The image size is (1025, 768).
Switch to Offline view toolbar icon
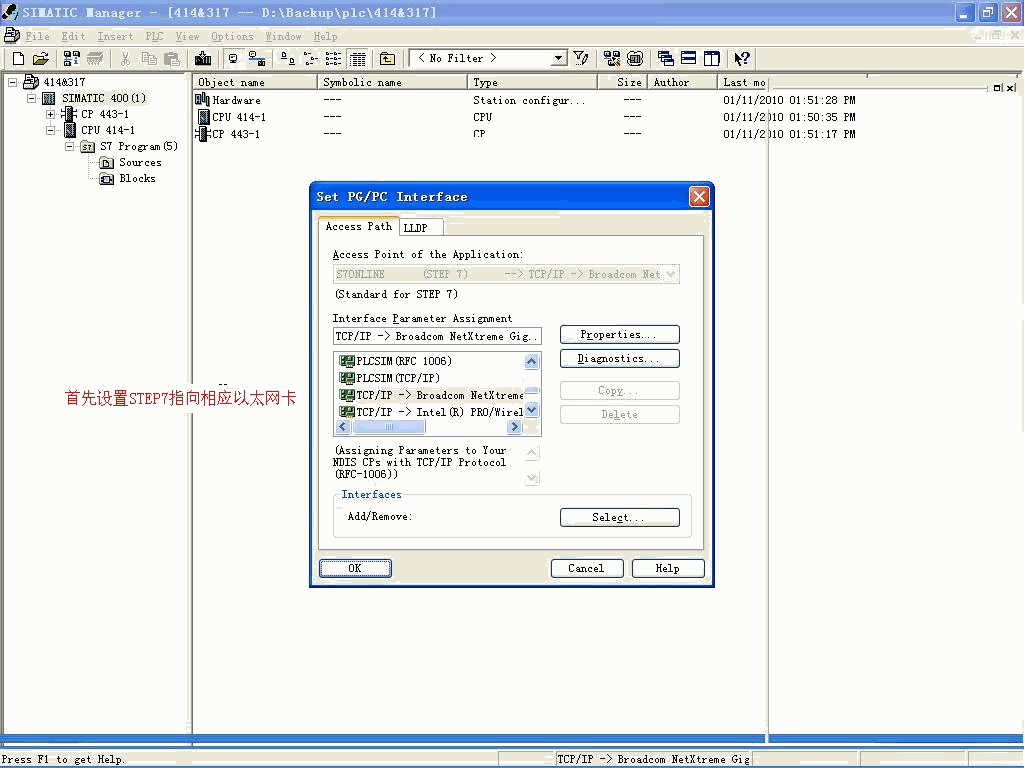(233, 59)
